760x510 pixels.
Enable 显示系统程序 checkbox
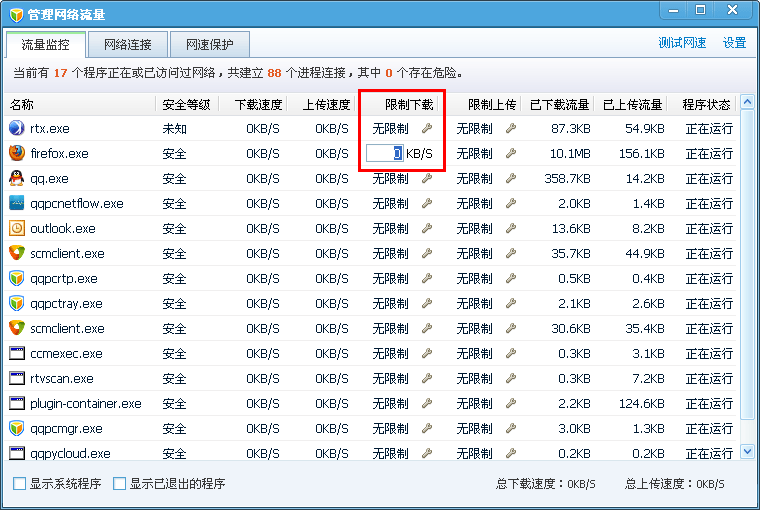point(19,483)
